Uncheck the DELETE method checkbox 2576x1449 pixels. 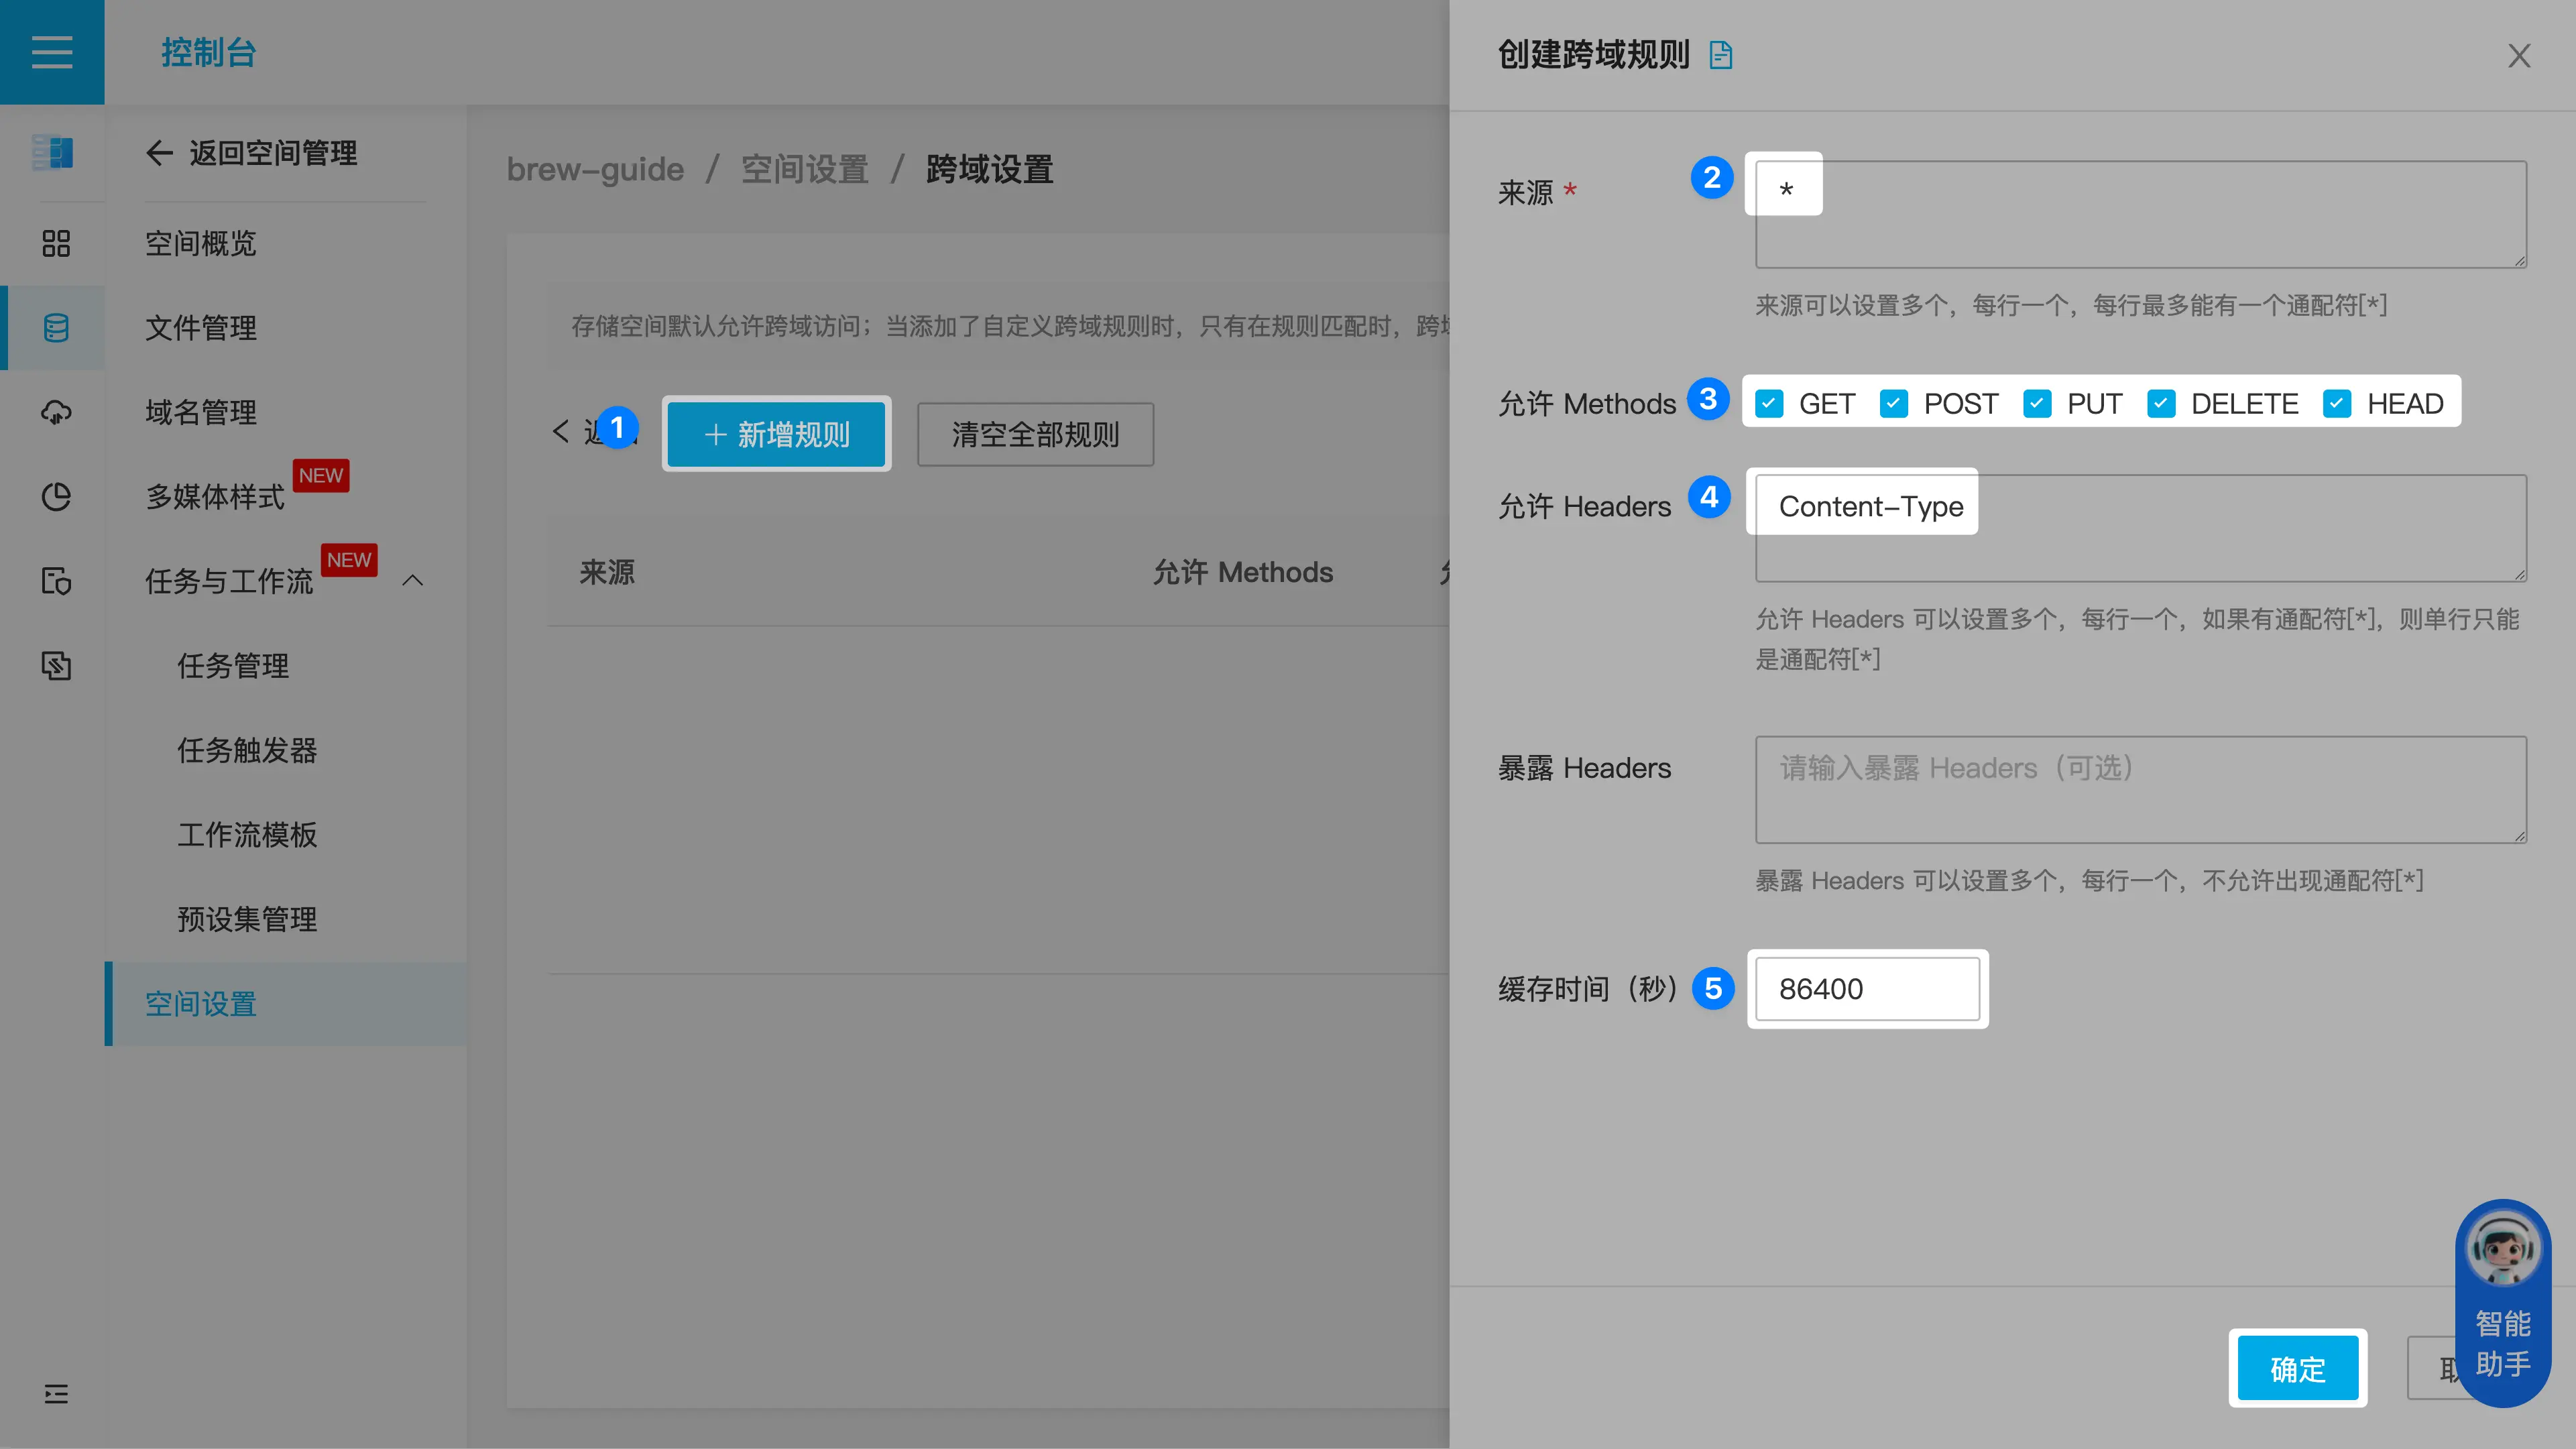(2161, 403)
